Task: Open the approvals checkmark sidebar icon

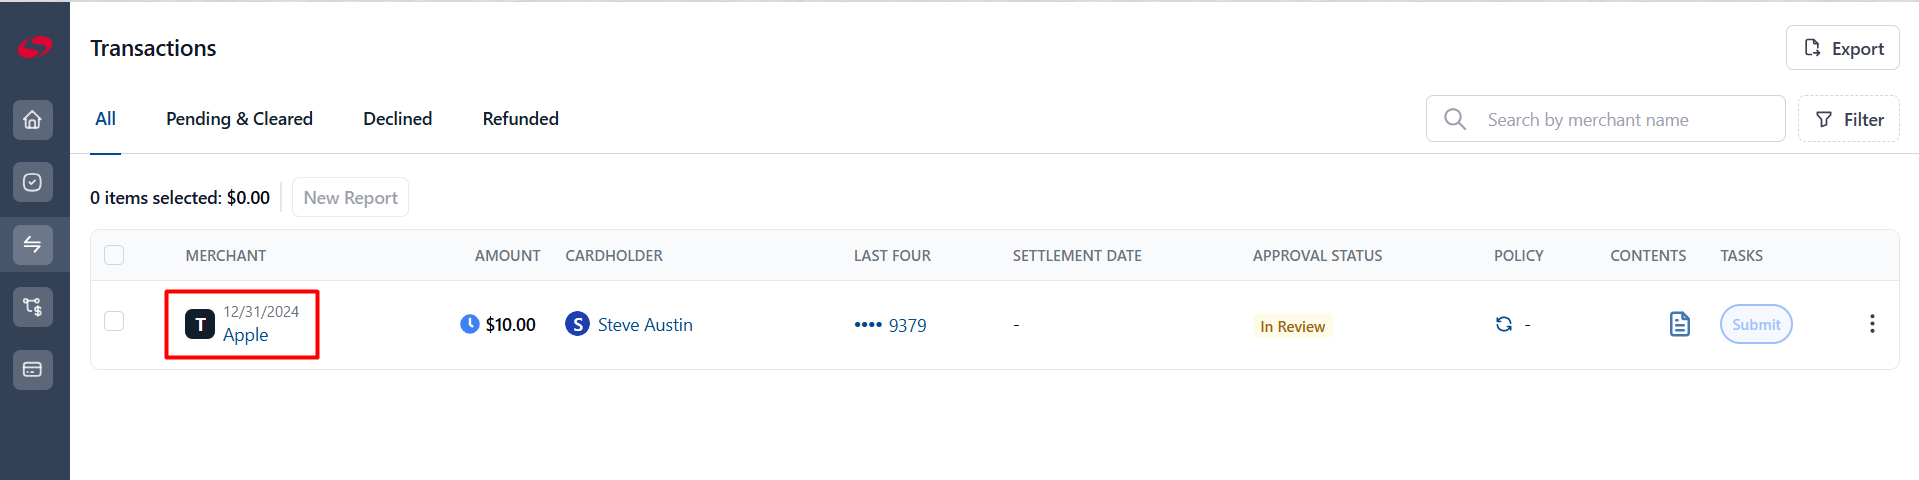Action: 33,182
